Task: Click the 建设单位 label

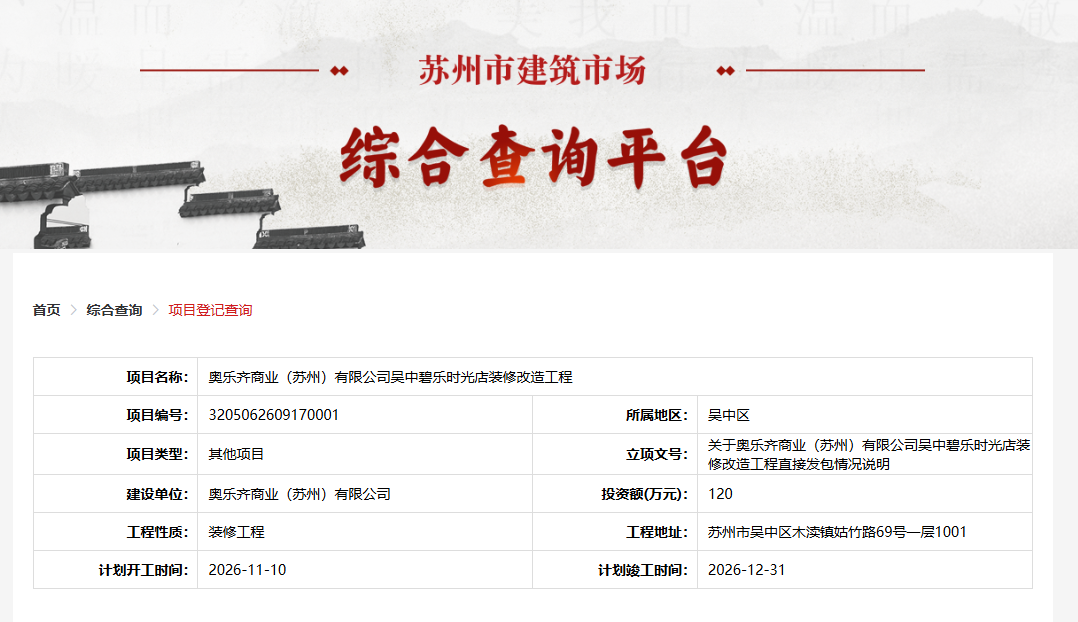Action: point(157,494)
